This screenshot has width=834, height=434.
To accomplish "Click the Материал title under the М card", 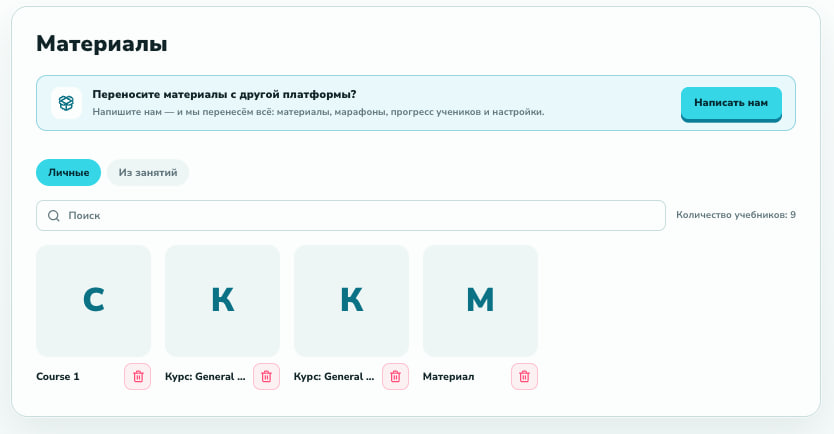I will point(448,377).
